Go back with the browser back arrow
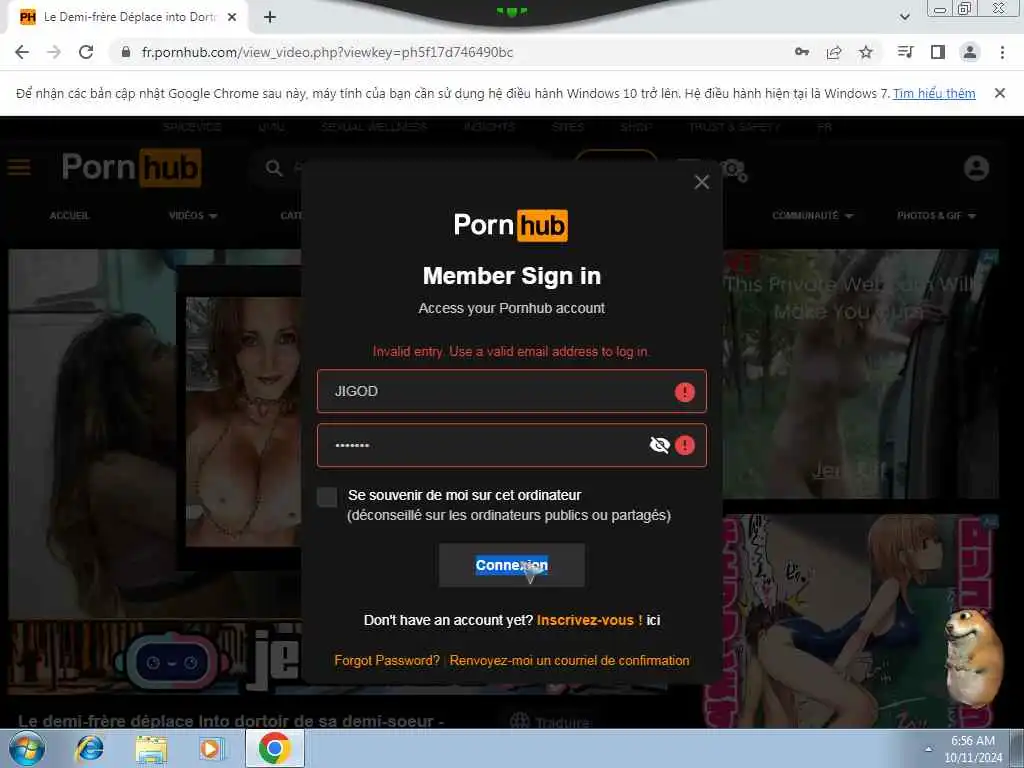Image resolution: width=1024 pixels, height=768 pixels. [22, 52]
